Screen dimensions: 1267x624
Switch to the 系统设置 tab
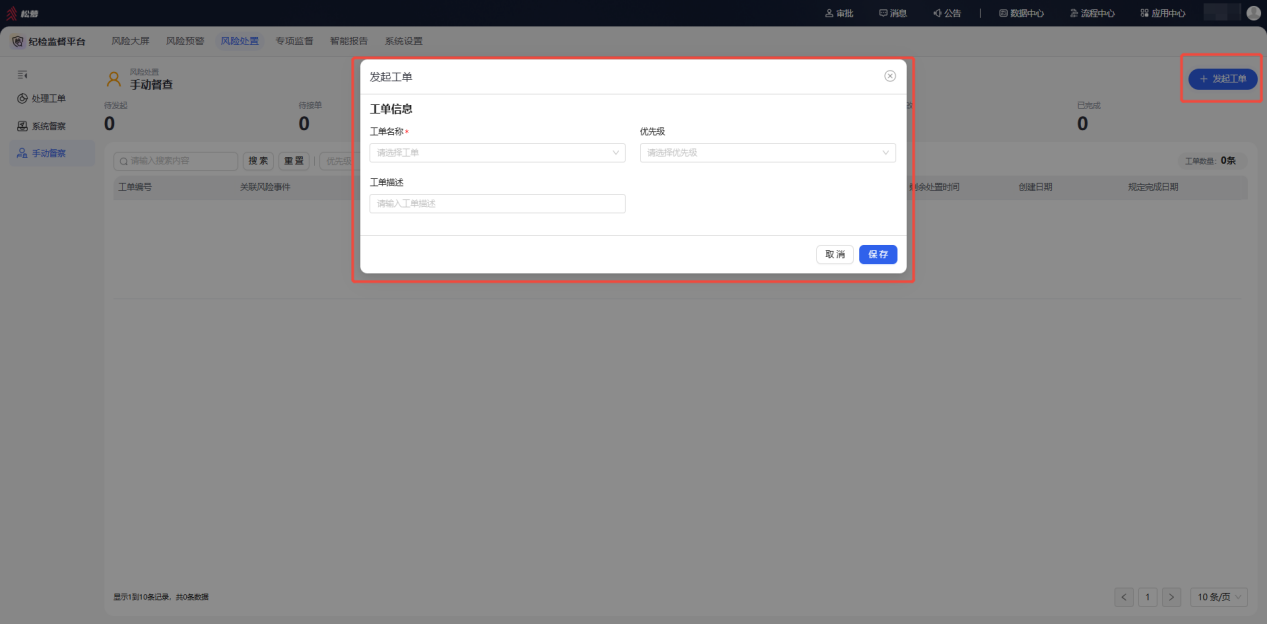403,41
